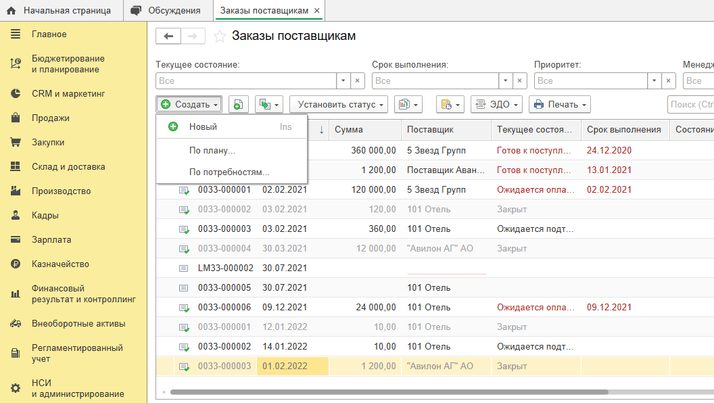714x403 pixels.
Task: Click the copy document icon next to Создать
Action: 238,104
